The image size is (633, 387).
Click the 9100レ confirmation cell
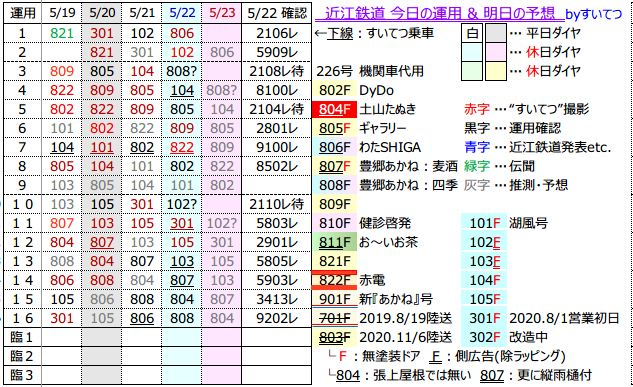click(x=277, y=147)
